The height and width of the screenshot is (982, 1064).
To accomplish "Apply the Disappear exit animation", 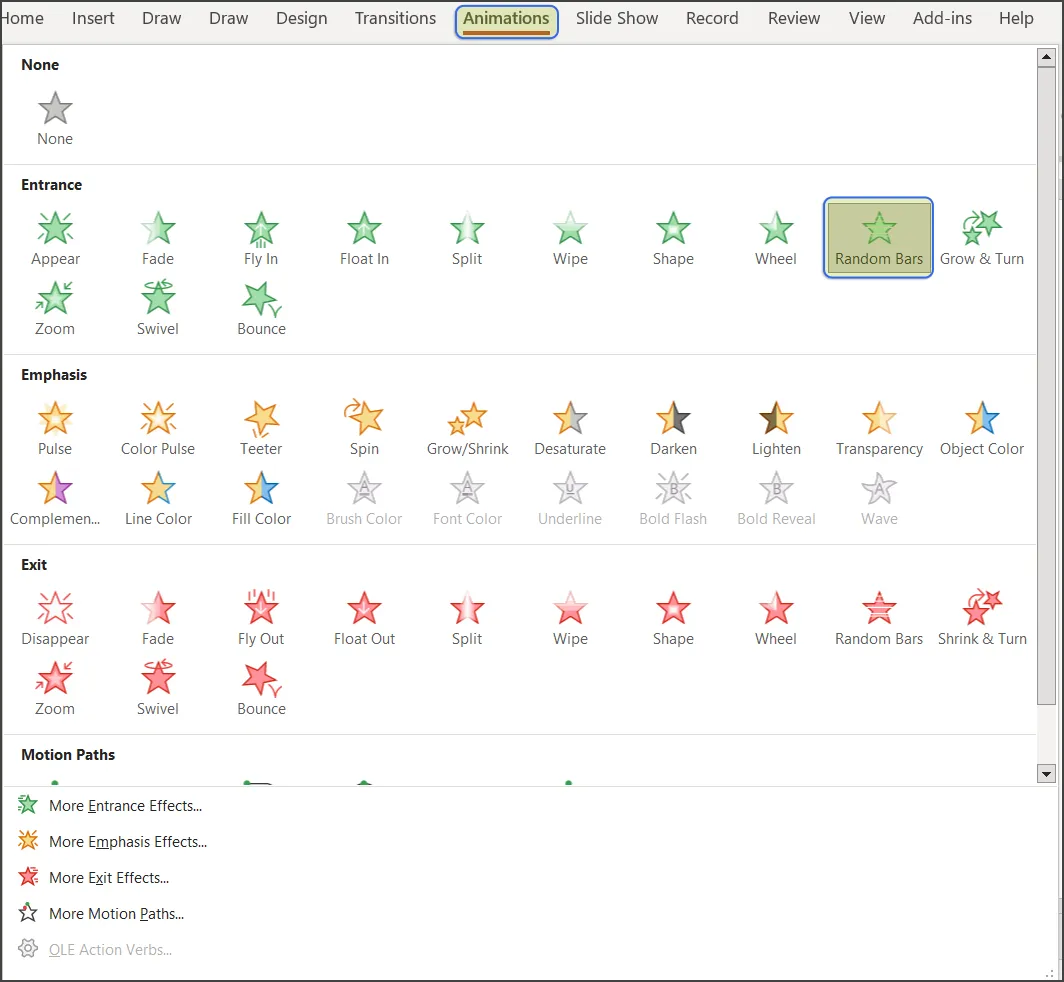I will tap(55, 618).
